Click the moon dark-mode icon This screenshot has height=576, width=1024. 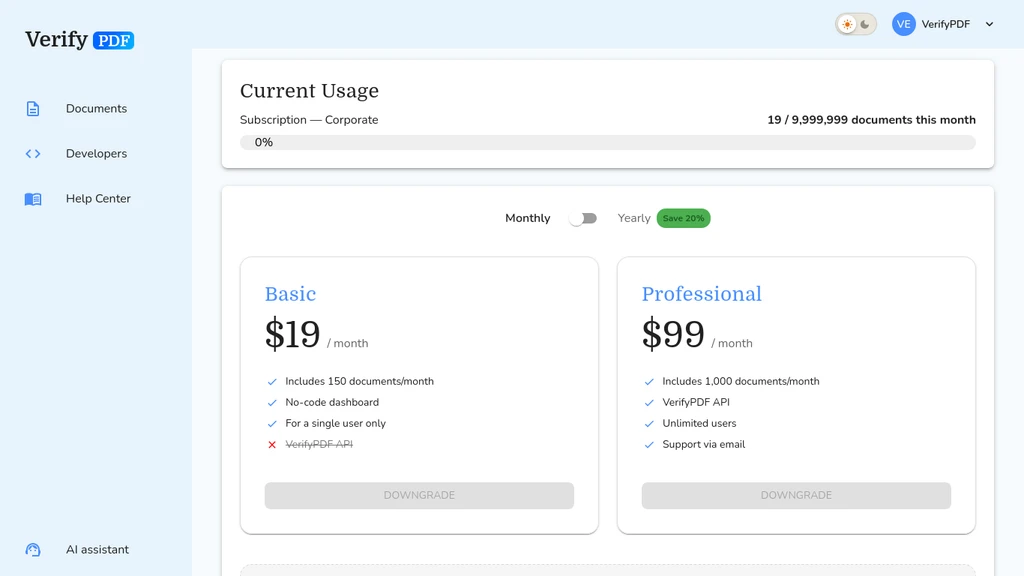click(865, 24)
